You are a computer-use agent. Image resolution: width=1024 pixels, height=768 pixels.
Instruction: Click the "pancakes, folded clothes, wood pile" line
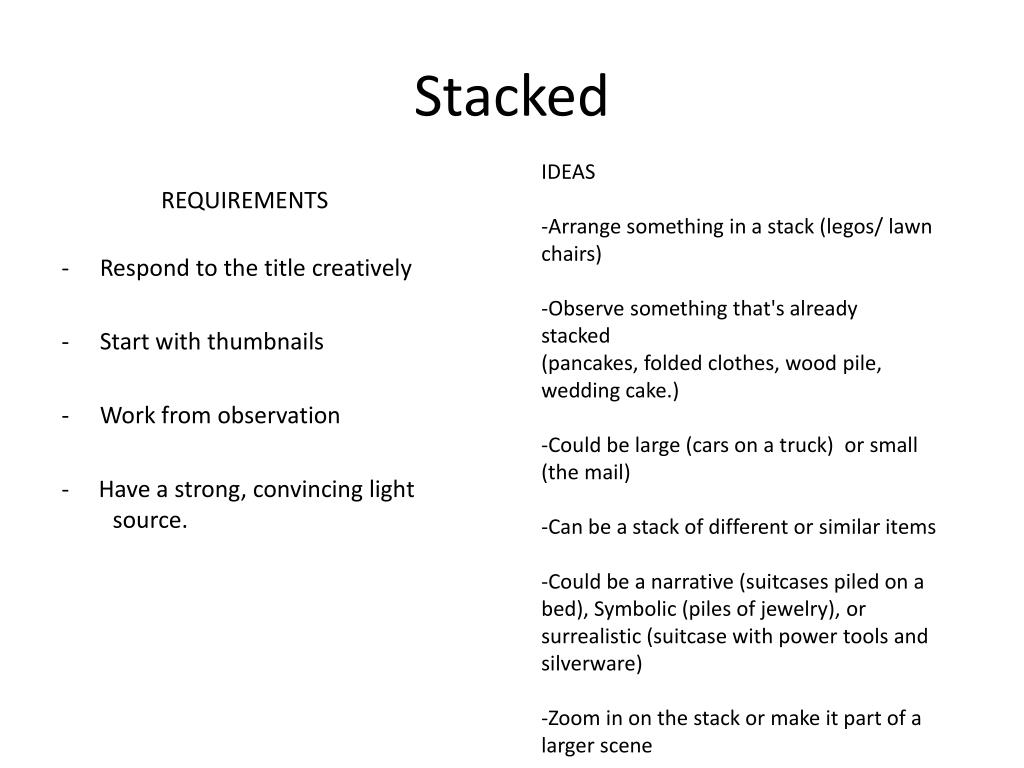(x=711, y=363)
